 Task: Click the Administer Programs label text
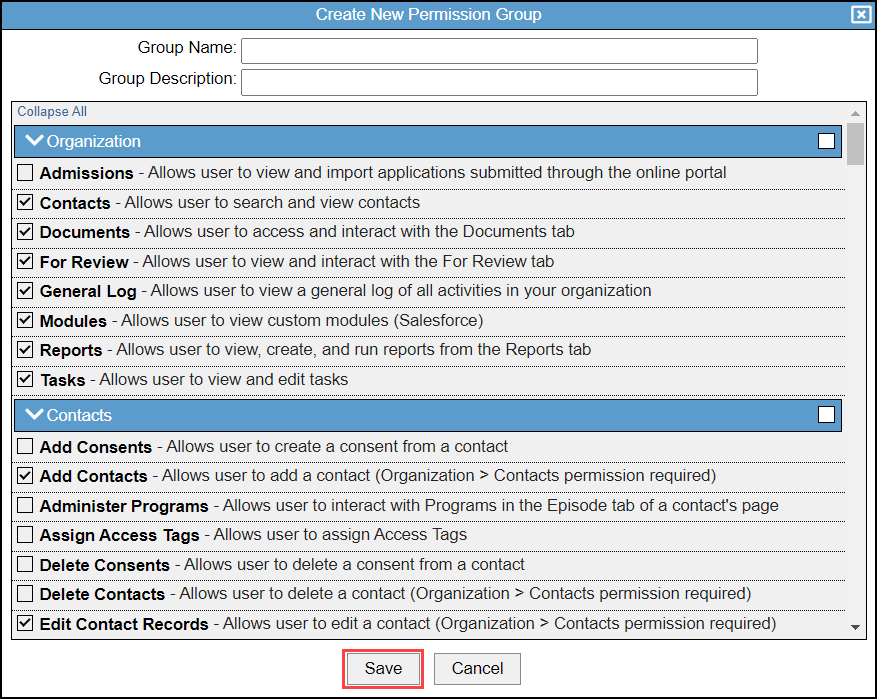tap(124, 506)
